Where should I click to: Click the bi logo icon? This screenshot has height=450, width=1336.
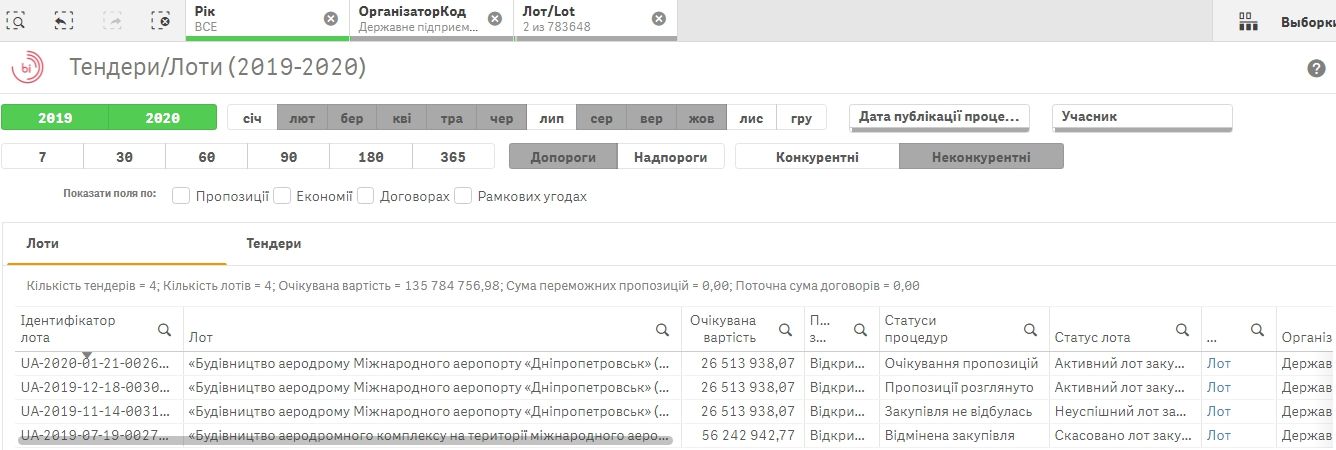(27, 67)
